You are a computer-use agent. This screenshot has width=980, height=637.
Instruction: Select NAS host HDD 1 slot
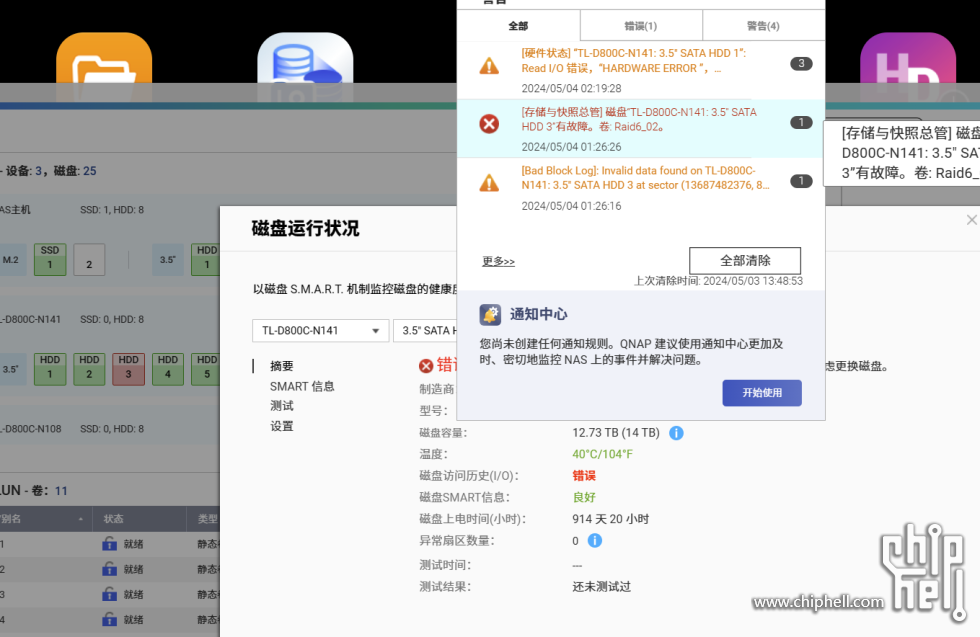coord(206,259)
